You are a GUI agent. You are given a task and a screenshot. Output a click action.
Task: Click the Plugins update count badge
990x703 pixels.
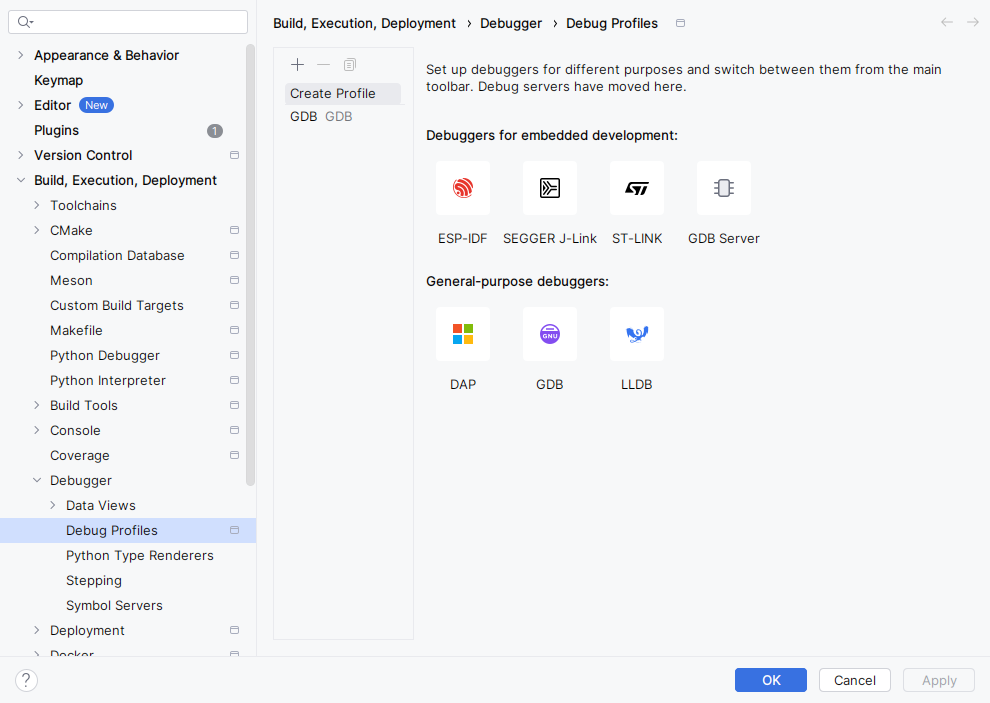point(215,131)
